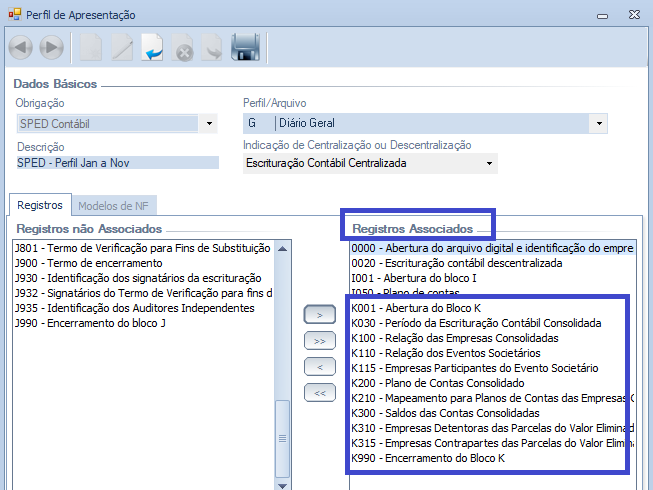The height and width of the screenshot is (490, 653).
Task: Select J932 - Signatários do Termo de Verificação
Action: [x=143, y=293]
